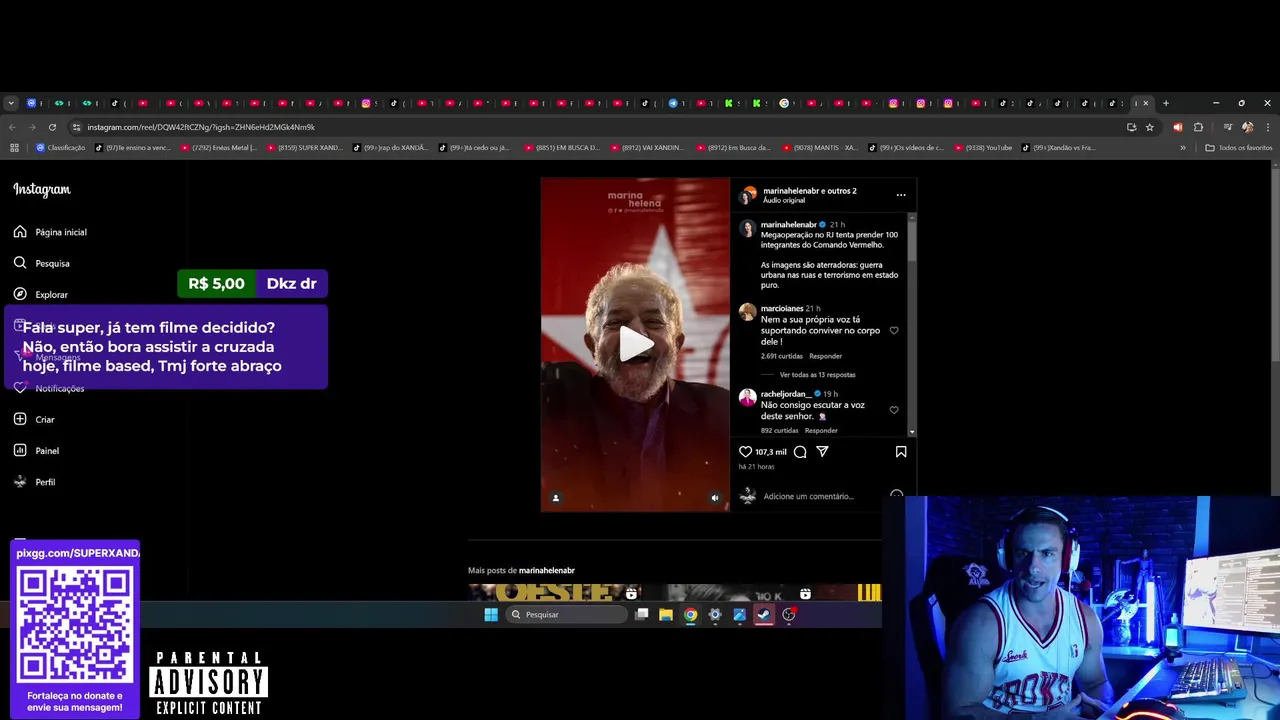Open the OESTE reel thumbnail below
This screenshot has width=1280, height=720.
(554, 592)
